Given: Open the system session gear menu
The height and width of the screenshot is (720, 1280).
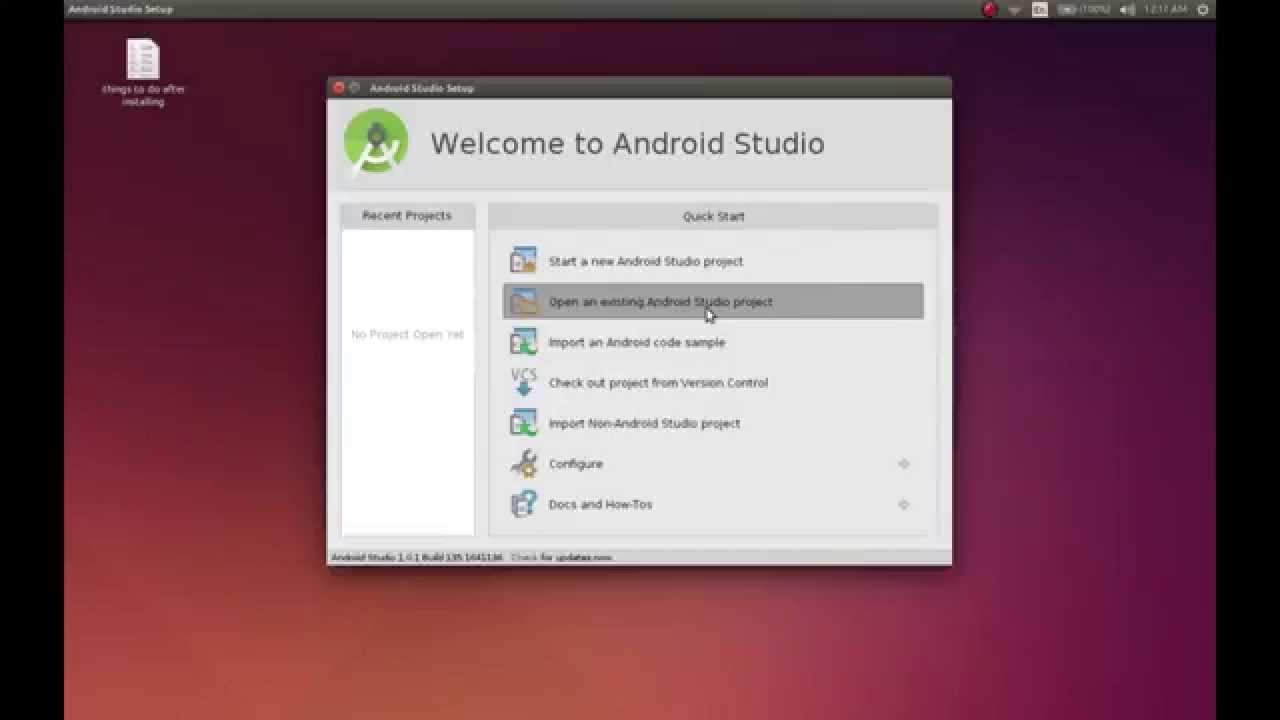Looking at the screenshot, I should pyautogui.click(x=1203, y=9).
